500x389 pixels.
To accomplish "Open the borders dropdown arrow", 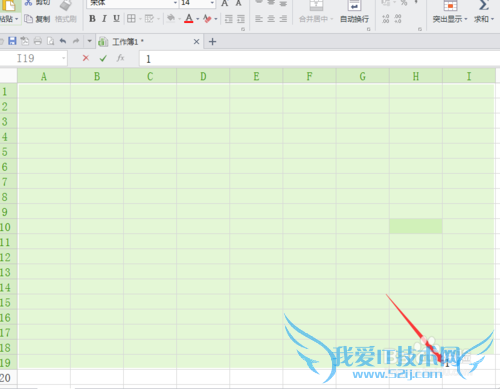I will (140, 19).
